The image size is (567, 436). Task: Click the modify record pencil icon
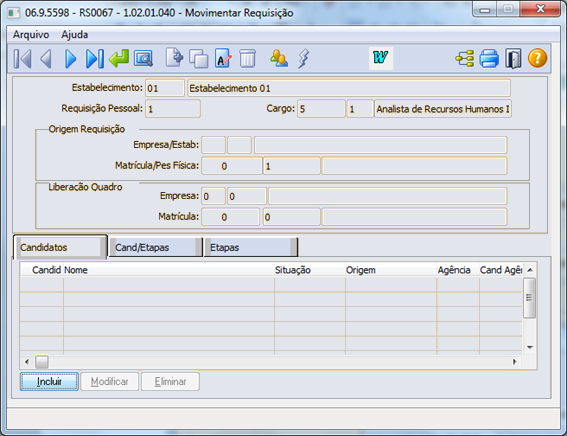click(x=223, y=59)
